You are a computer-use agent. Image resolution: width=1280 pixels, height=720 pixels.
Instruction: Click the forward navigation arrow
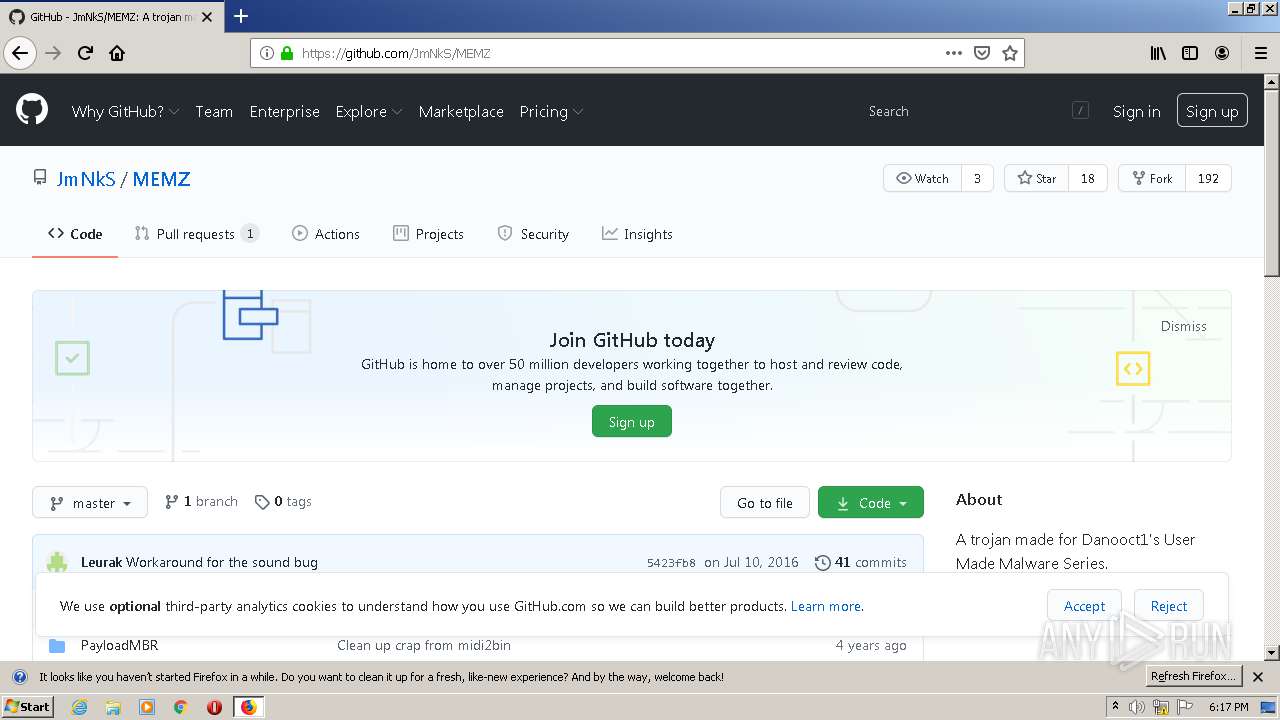(53, 53)
